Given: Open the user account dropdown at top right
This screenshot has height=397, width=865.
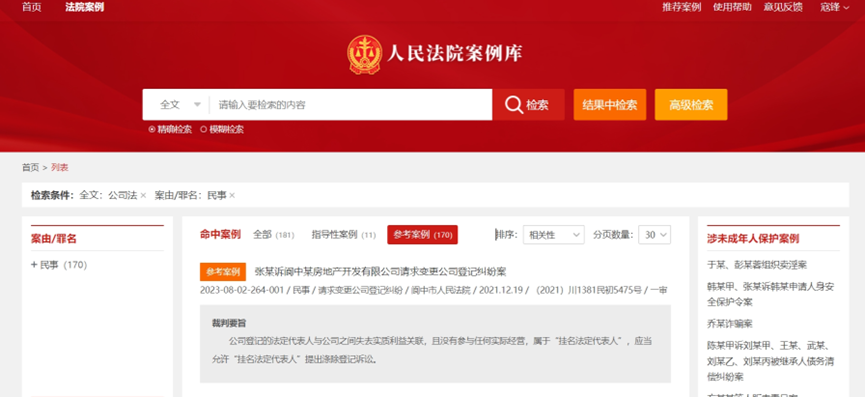Looking at the screenshot, I should tap(835, 7).
